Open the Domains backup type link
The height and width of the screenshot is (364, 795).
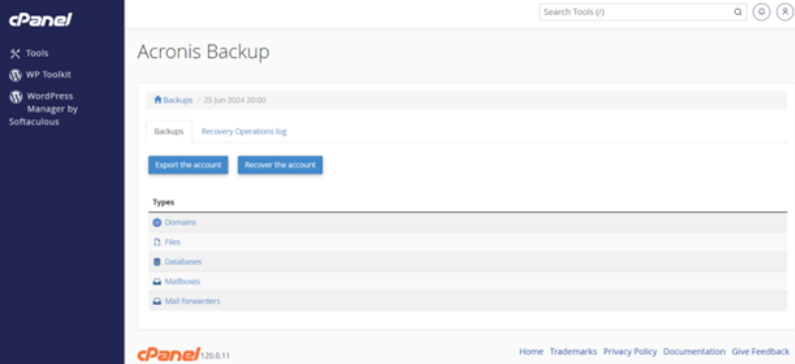point(180,223)
